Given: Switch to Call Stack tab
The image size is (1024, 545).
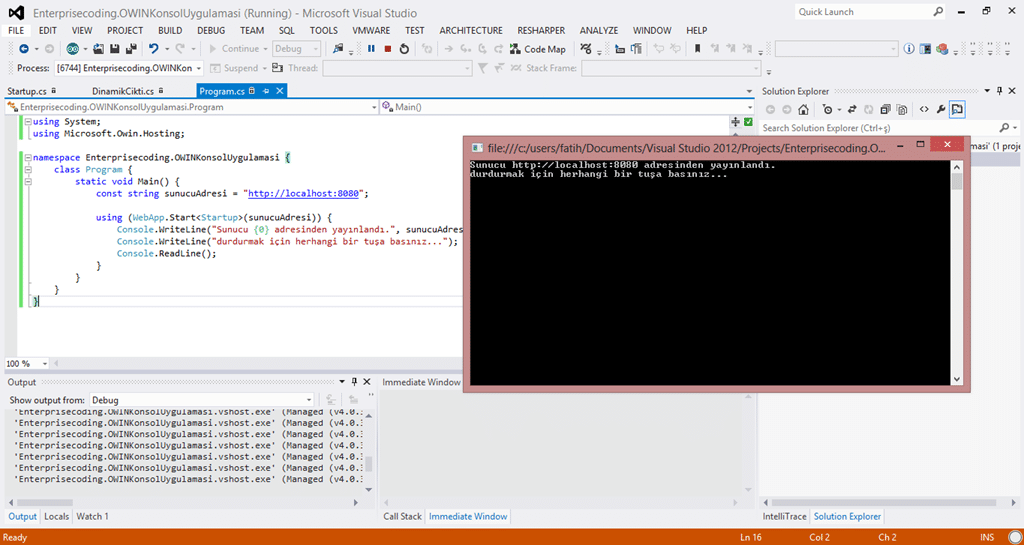Looking at the screenshot, I should (x=402, y=516).
